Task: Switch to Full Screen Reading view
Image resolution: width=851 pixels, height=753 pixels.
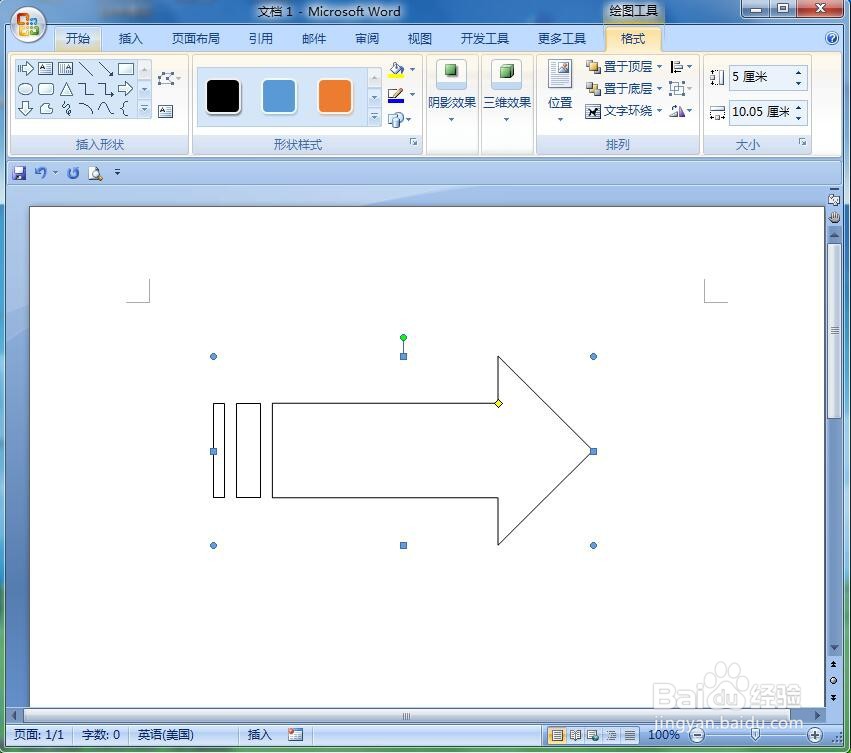Action: (x=575, y=735)
